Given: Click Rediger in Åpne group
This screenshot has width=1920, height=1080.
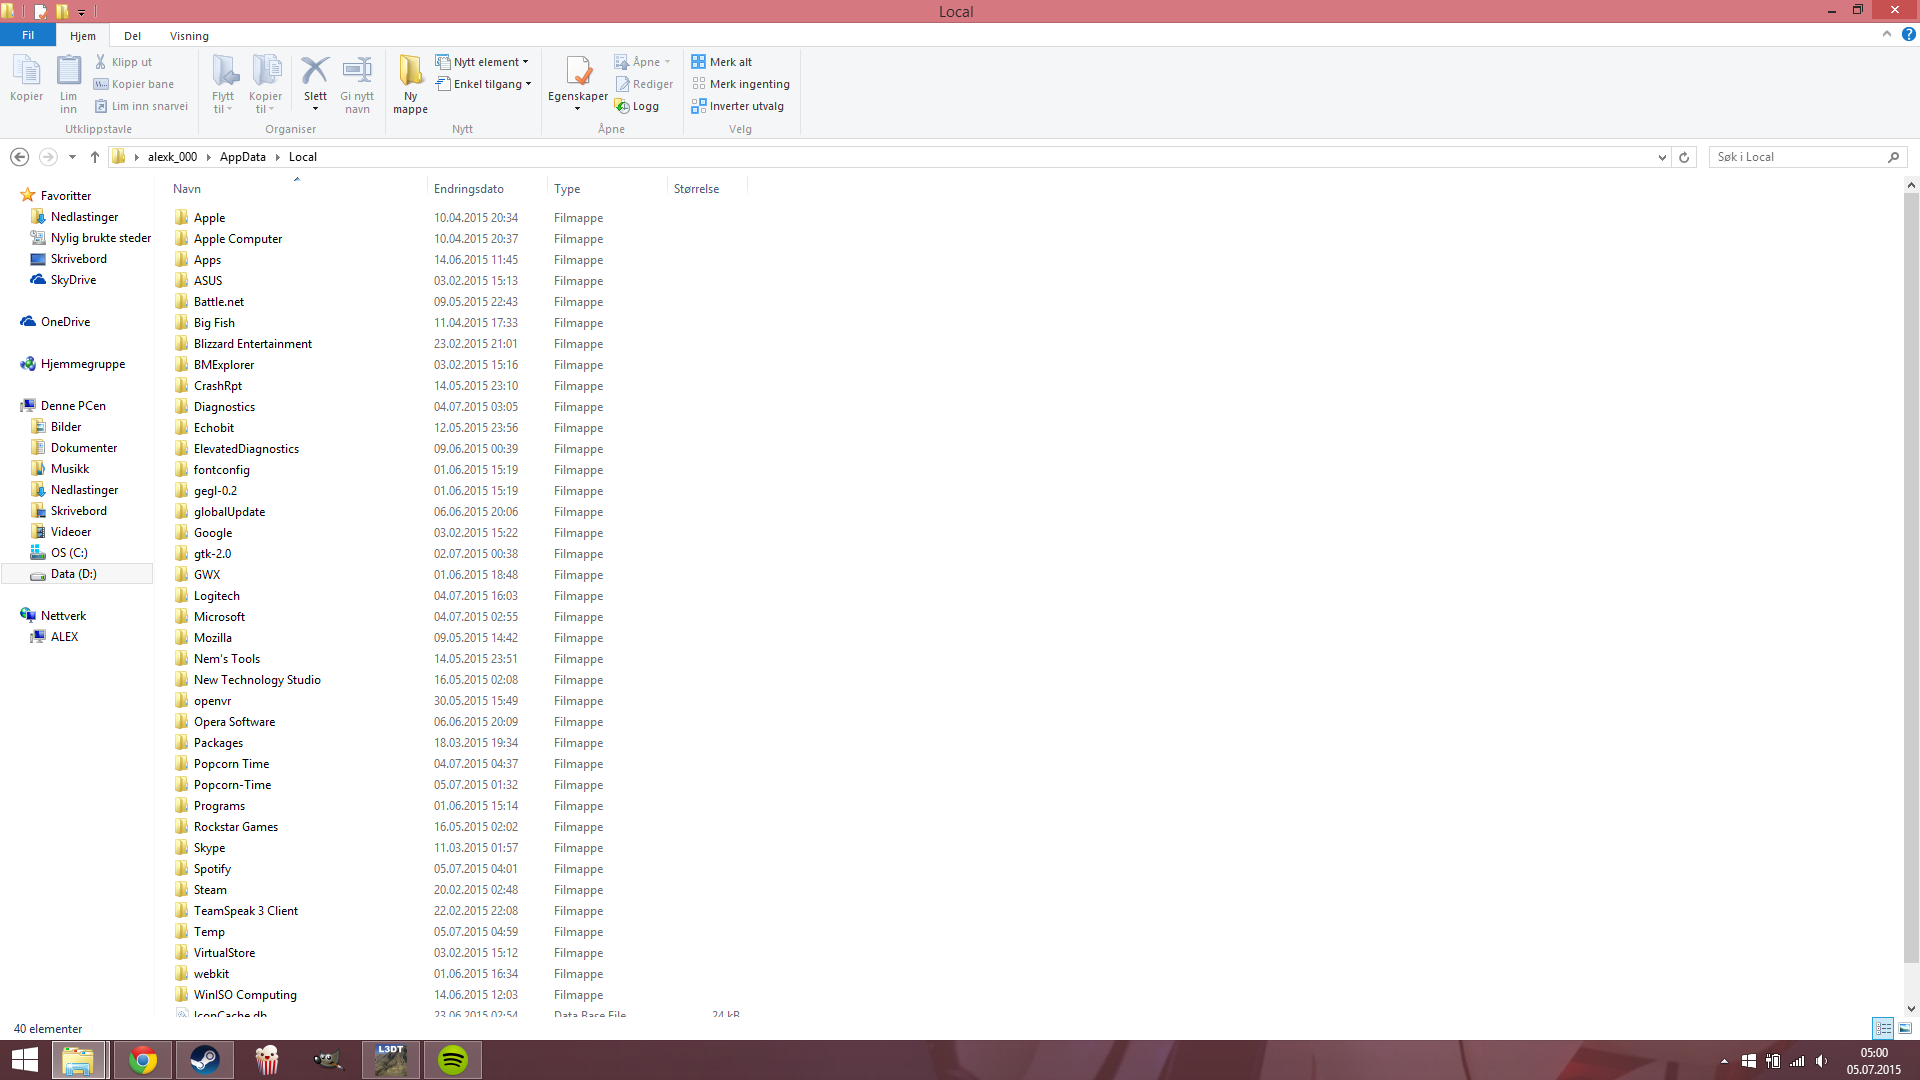Looking at the screenshot, I should tap(644, 84).
